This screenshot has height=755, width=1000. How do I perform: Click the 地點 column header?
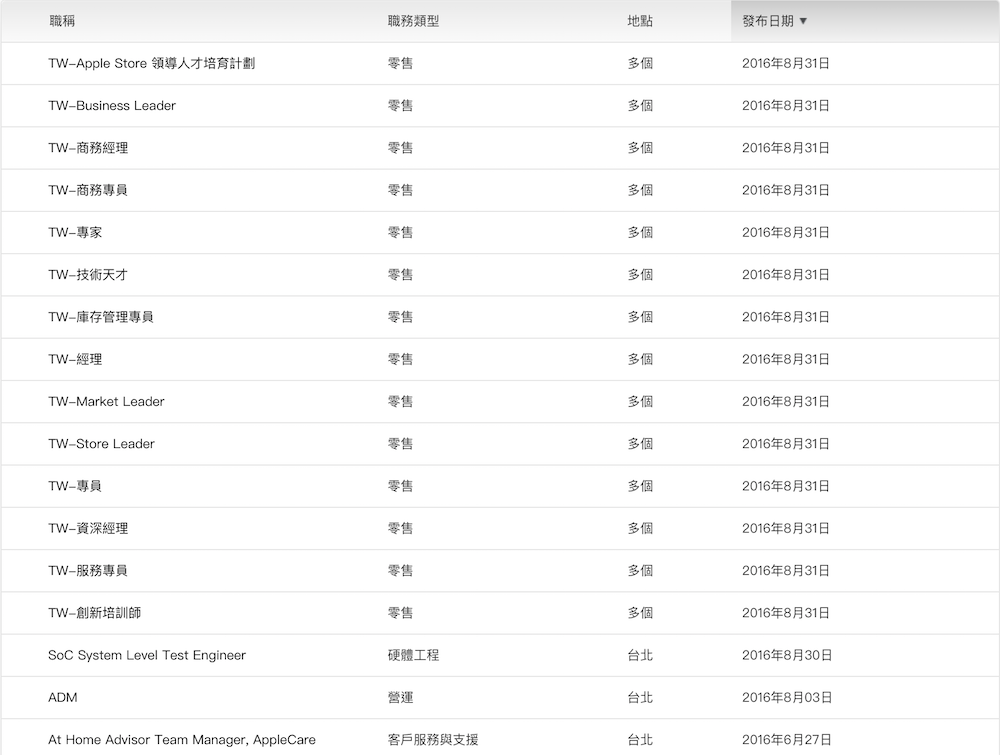(640, 21)
